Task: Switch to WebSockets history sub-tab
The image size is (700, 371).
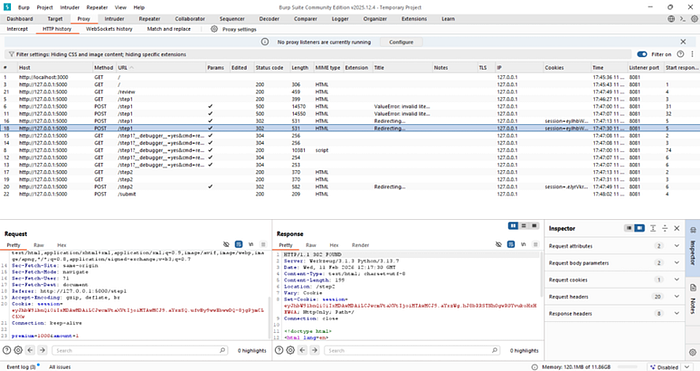Action: click(109, 29)
